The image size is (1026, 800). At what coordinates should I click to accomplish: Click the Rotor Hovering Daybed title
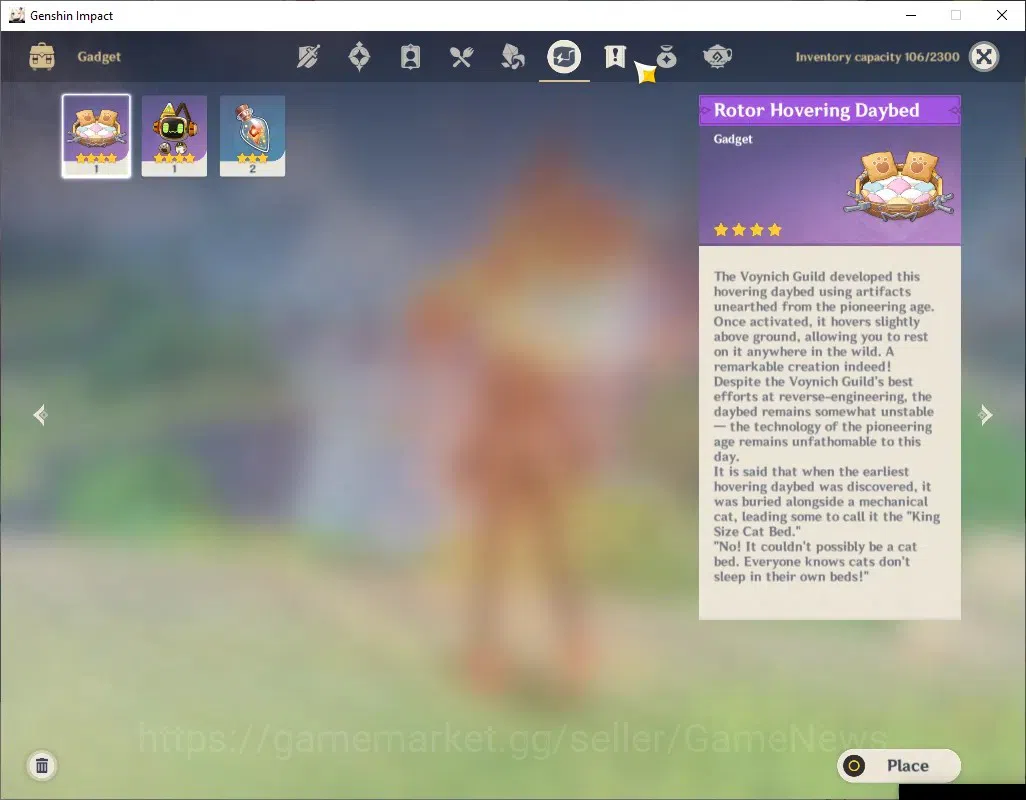coord(816,110)
